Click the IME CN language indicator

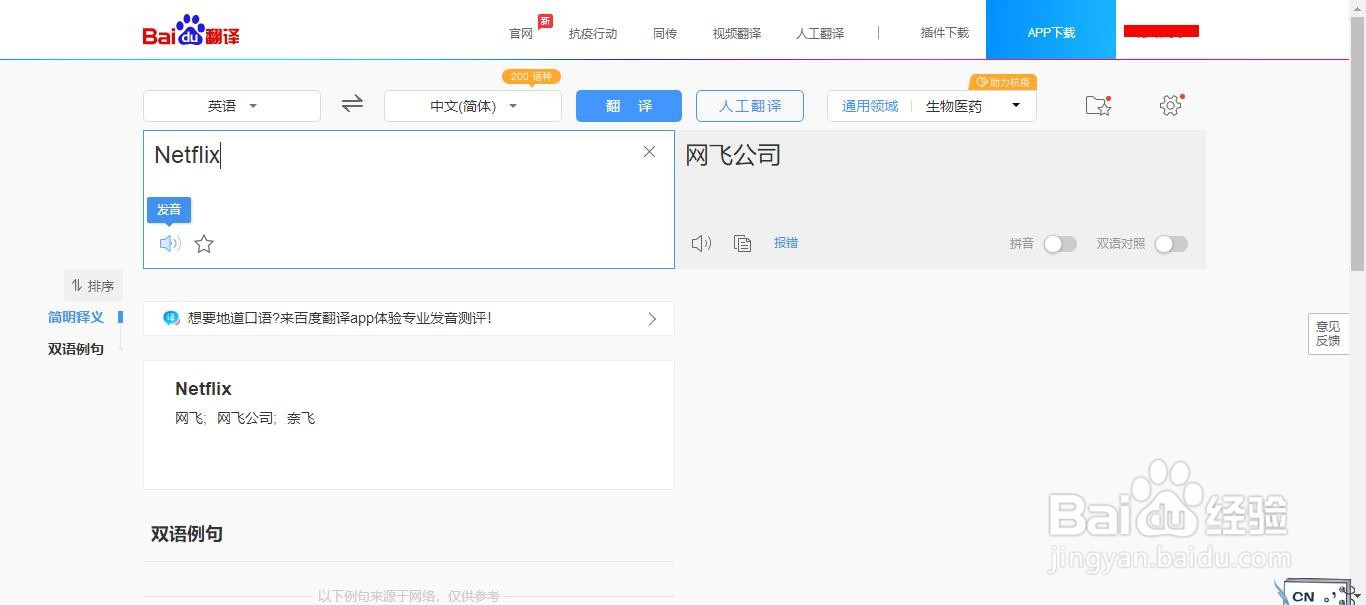1303,596
